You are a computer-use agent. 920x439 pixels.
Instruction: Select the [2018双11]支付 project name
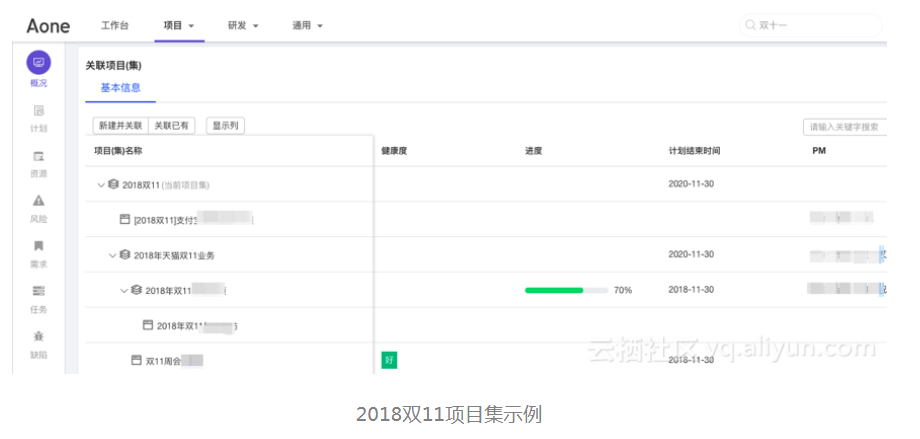tap(164, 220)
